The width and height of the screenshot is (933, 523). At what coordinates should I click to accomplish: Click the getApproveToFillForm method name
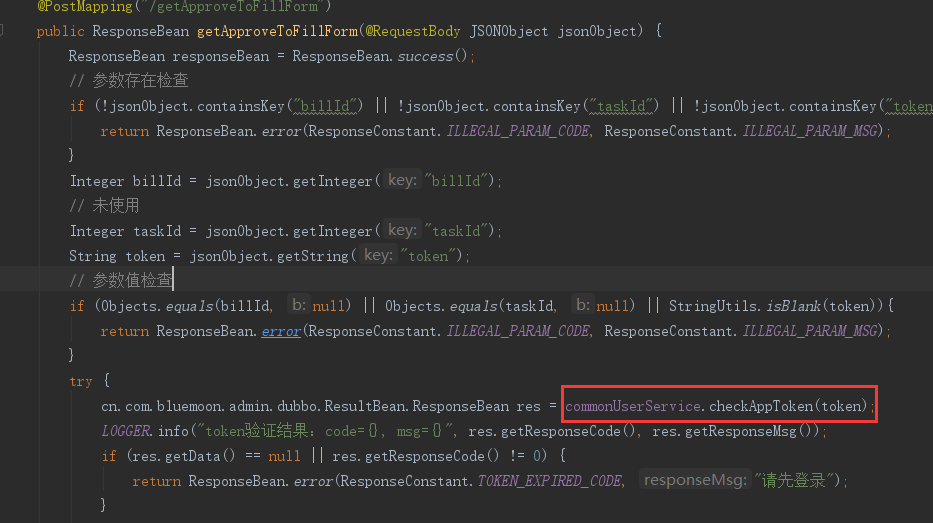pyautogui.click(x=277, y=31)
